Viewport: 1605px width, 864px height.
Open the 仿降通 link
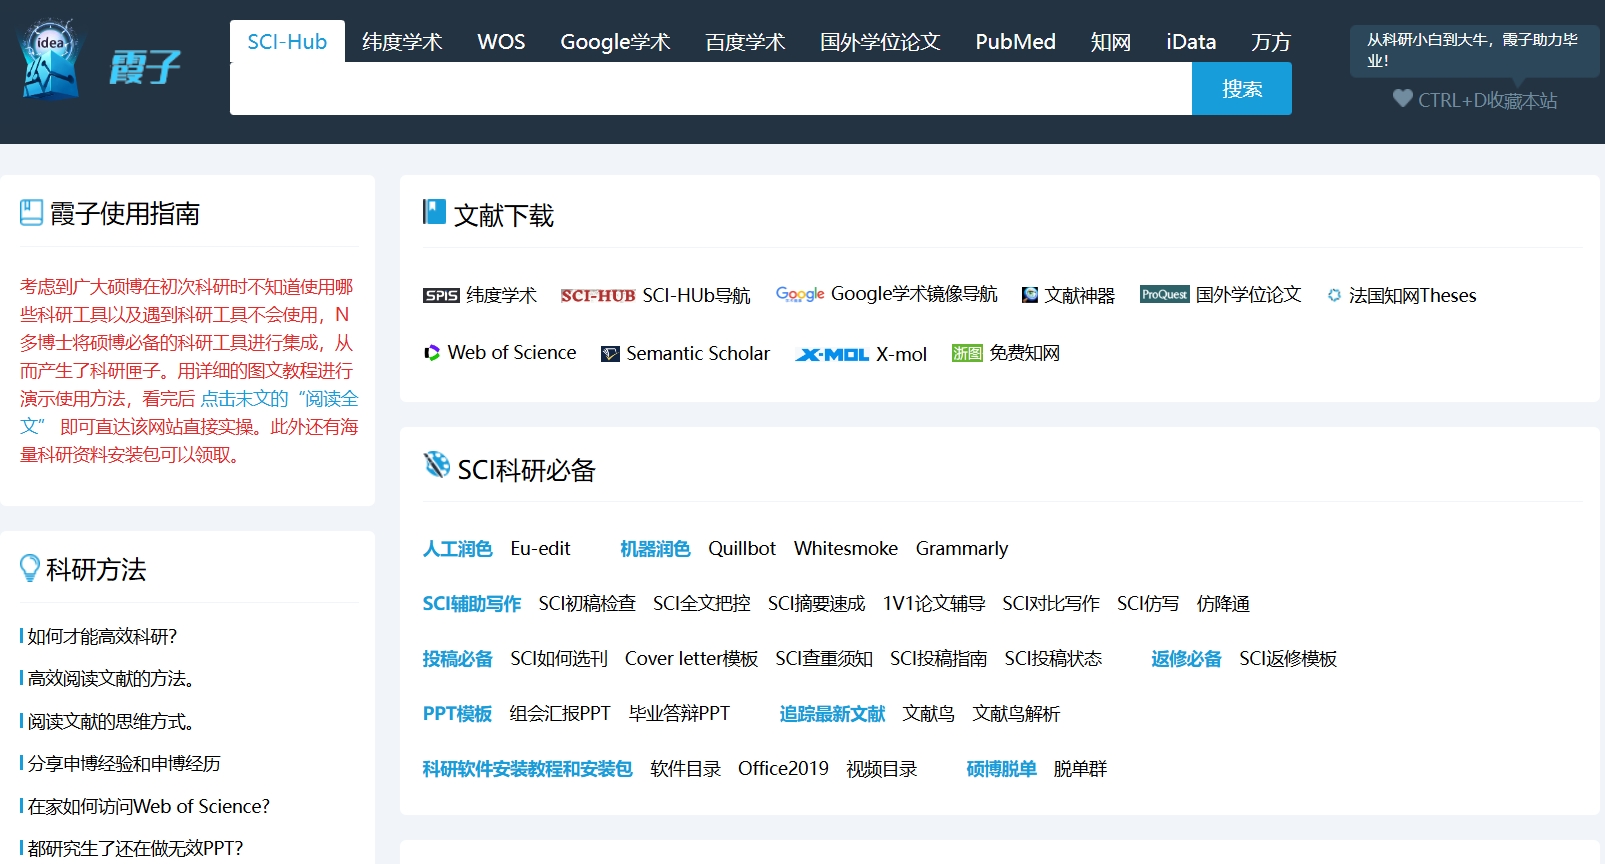(1223, 603)
